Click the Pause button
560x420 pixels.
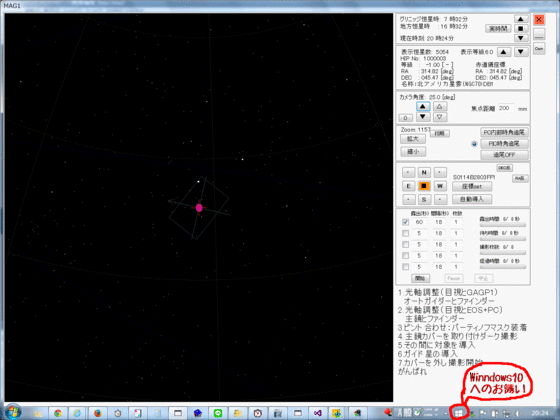click(x=453, y=278)
